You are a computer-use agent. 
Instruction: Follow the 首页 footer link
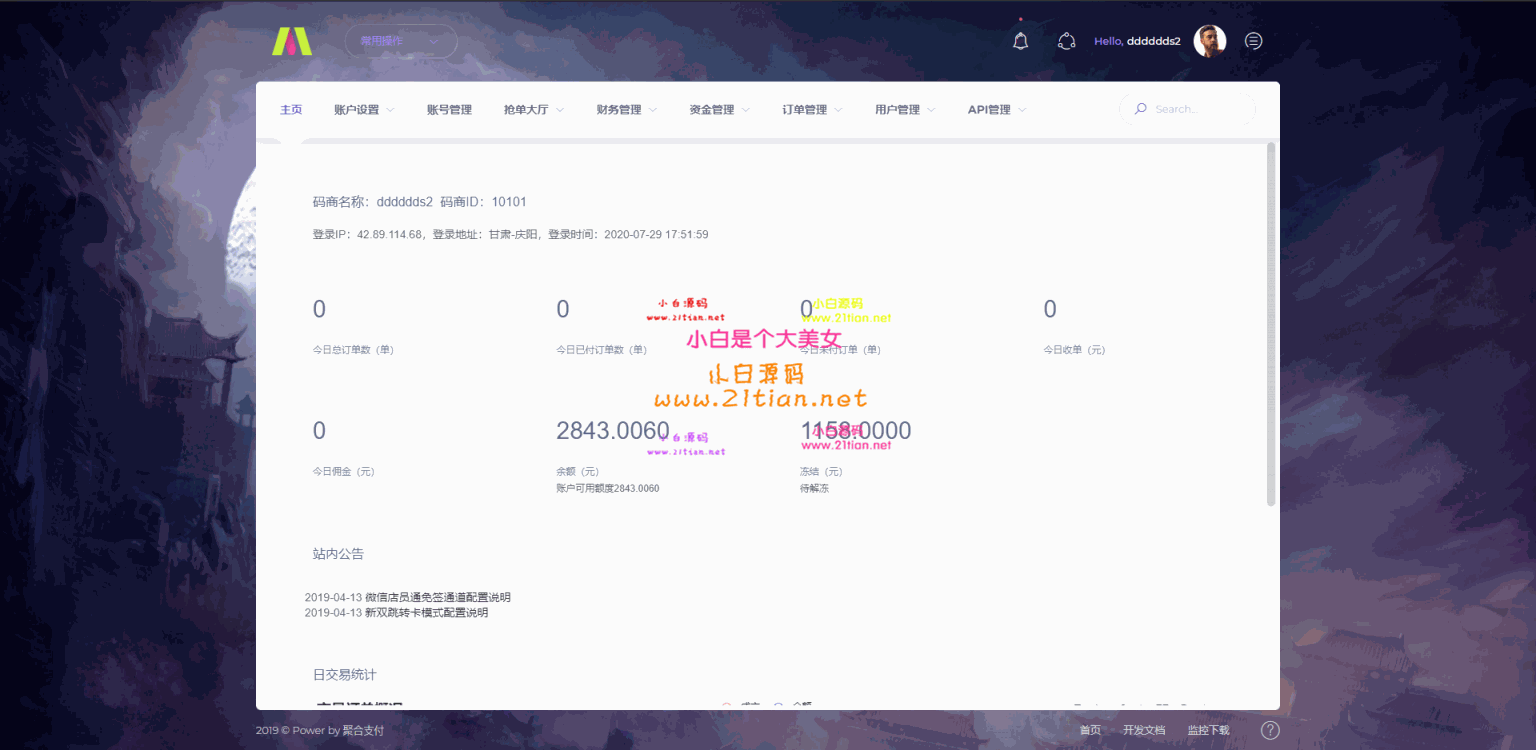coord(1090,730)
